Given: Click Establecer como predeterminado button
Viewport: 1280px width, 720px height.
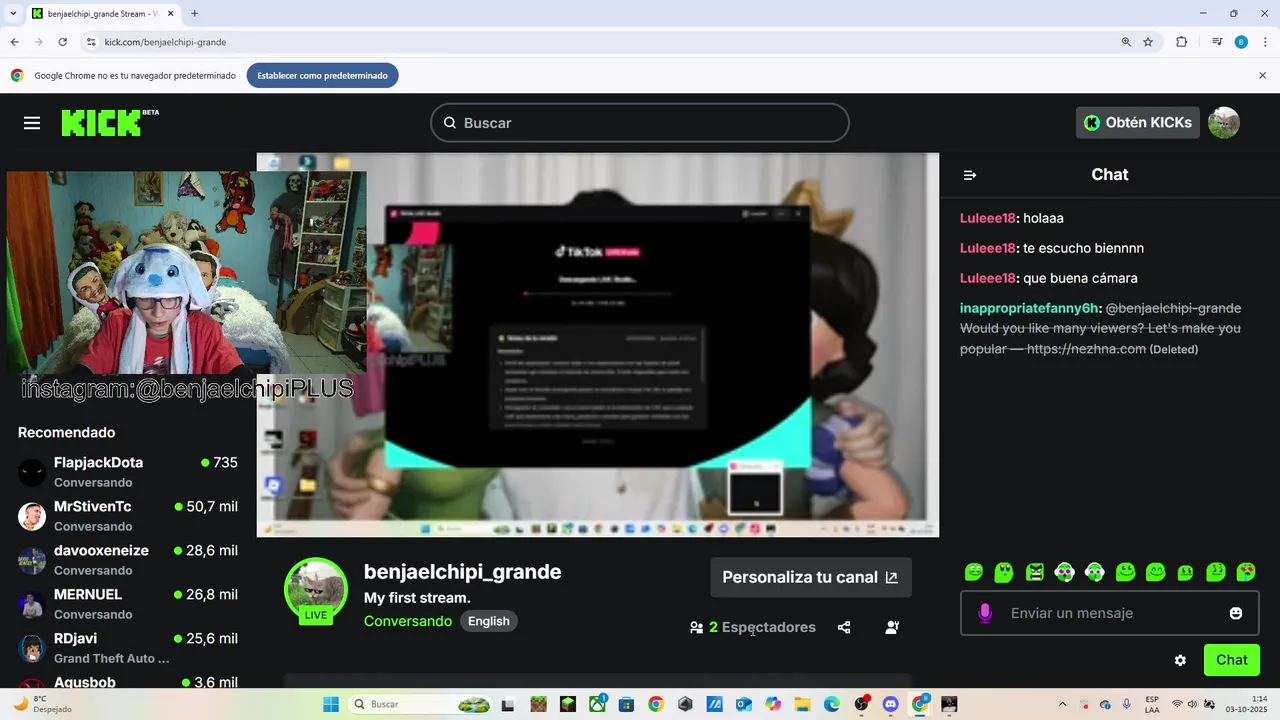Looking at the screenshot, I should pyautogui.click(x=322, y=75).
